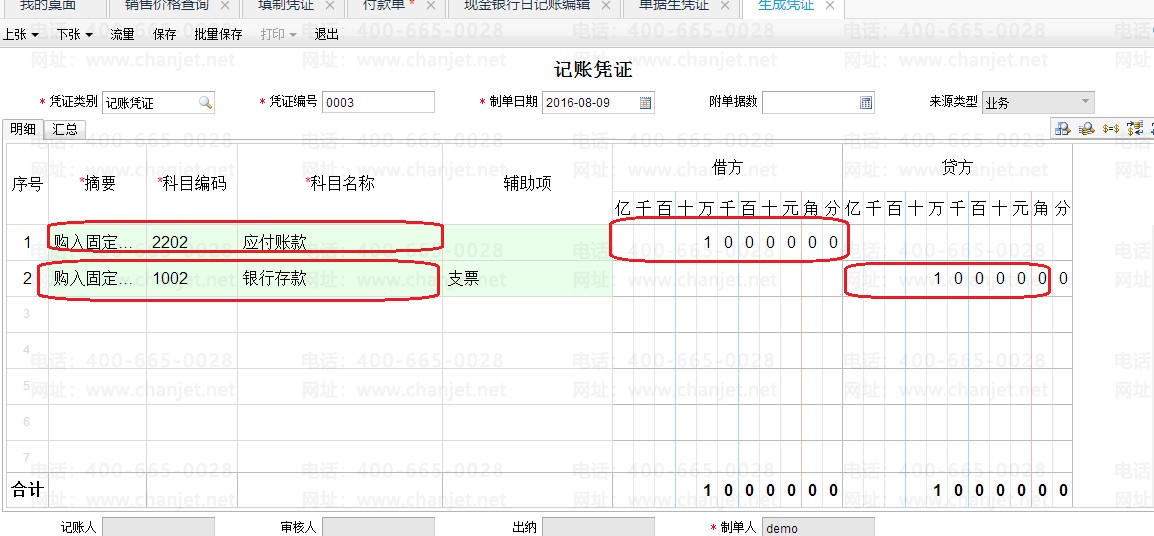1154x536 pixels.
Task: Click the 贷方 column header
Action: click(957, 168)
